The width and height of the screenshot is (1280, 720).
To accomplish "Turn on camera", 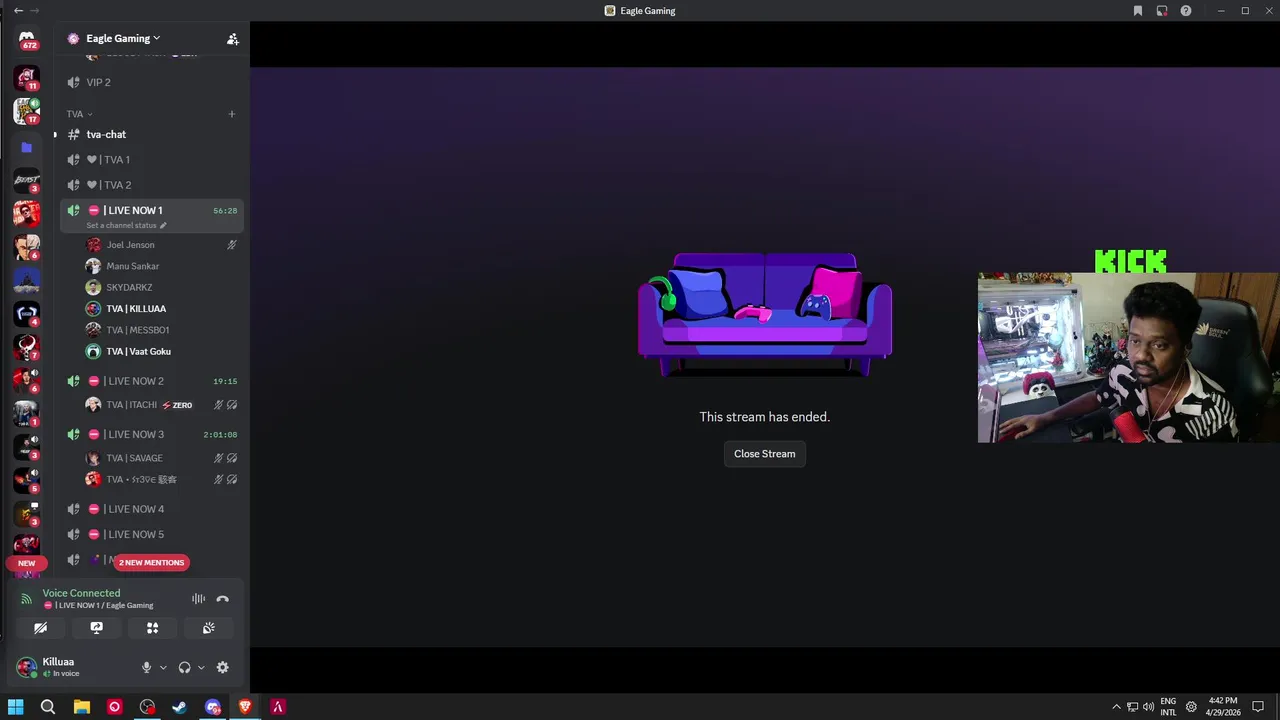I will pos(40,628).
